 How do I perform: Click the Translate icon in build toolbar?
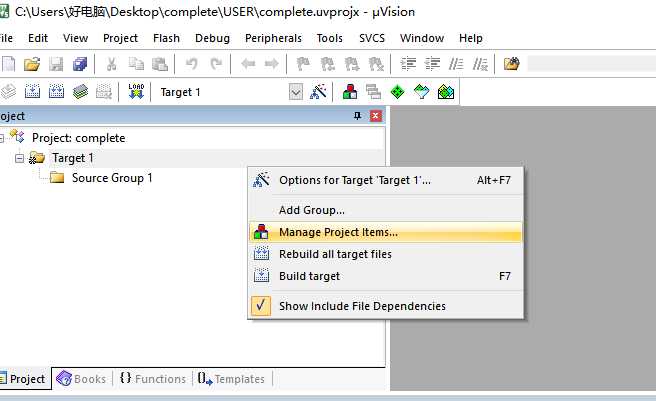pyautogui.click(x=8, y=91)
